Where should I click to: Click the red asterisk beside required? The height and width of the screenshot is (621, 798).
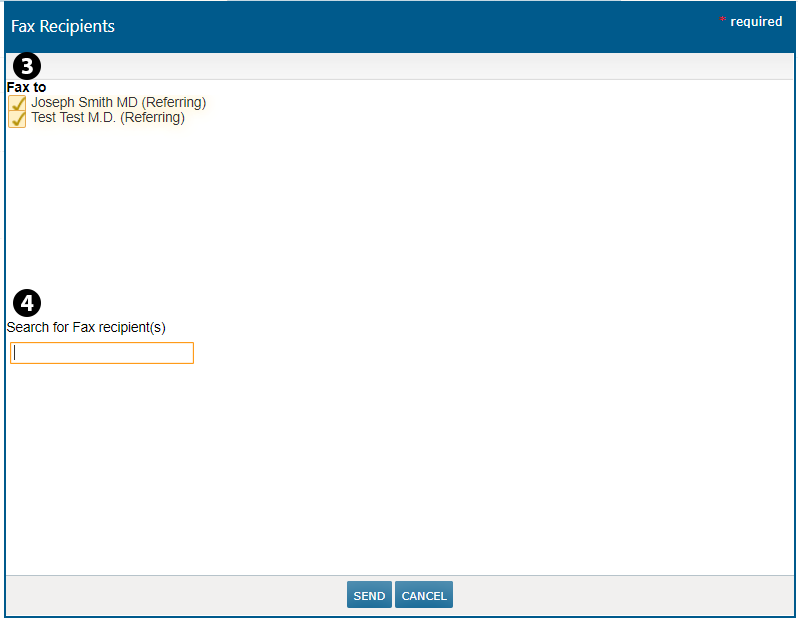pos(723,21)
